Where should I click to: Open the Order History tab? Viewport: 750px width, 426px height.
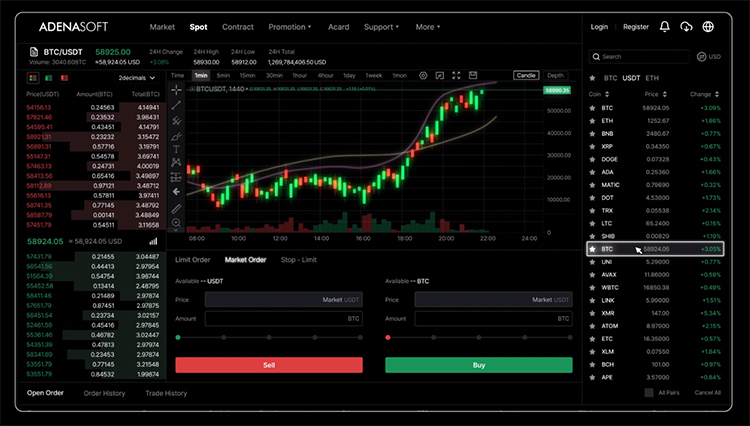click(x=104, y=393)
